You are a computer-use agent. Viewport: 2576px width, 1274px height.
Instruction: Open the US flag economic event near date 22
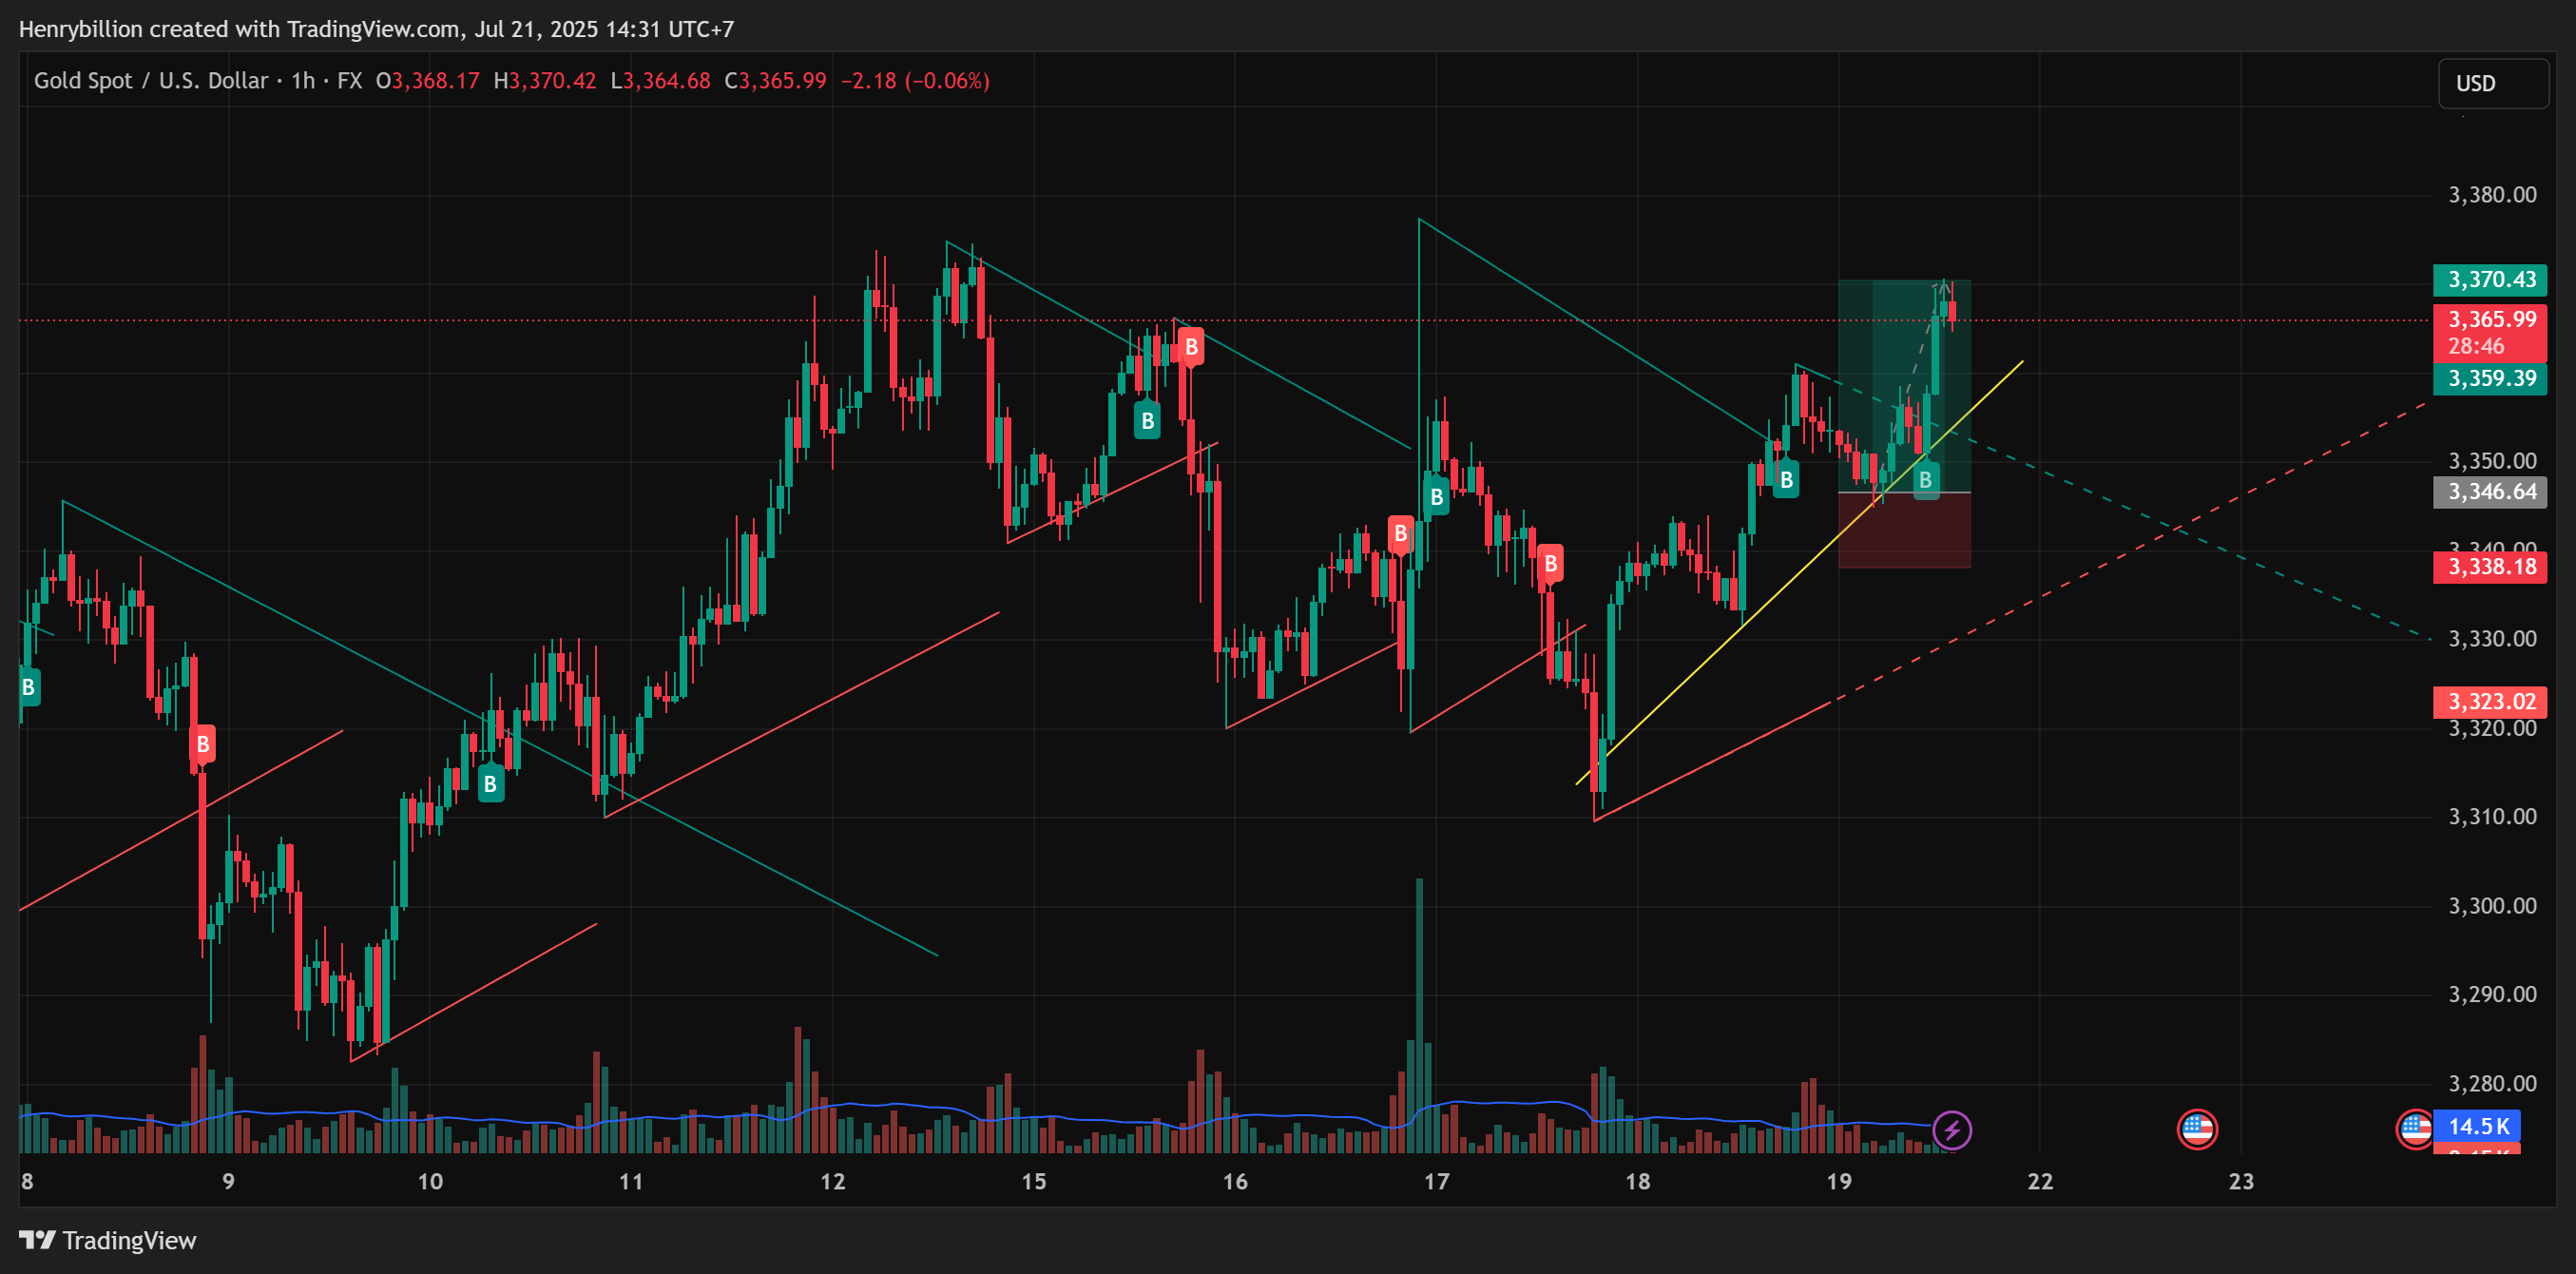click(x=2197, y=1130)
